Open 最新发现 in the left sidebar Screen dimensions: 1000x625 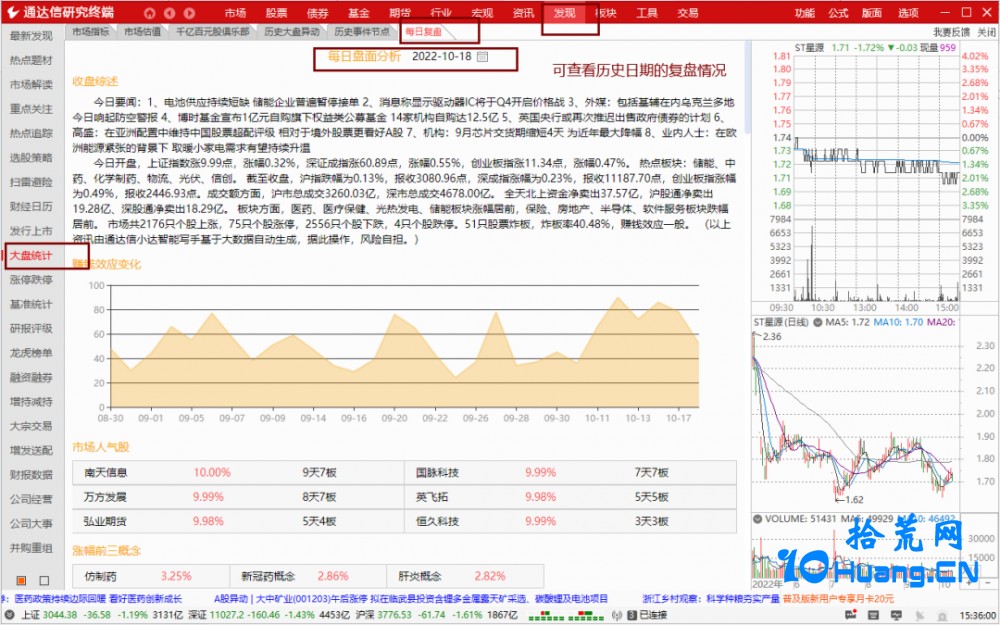click(31, 36)
